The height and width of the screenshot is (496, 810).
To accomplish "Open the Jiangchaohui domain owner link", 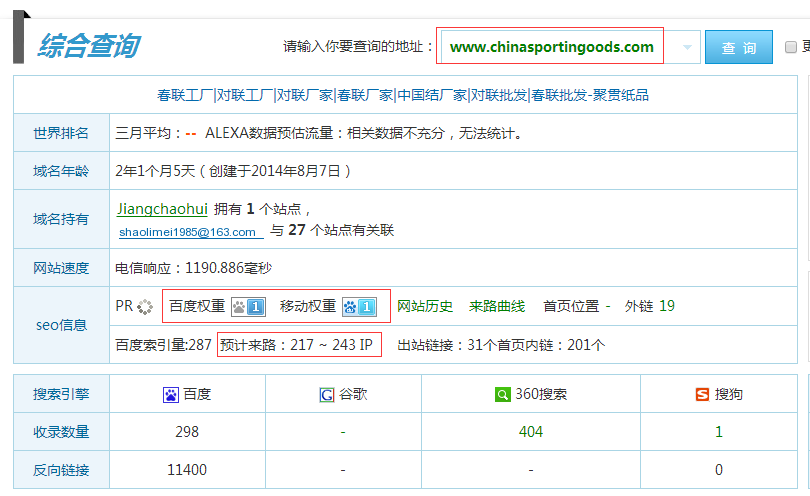I will 162,209.
